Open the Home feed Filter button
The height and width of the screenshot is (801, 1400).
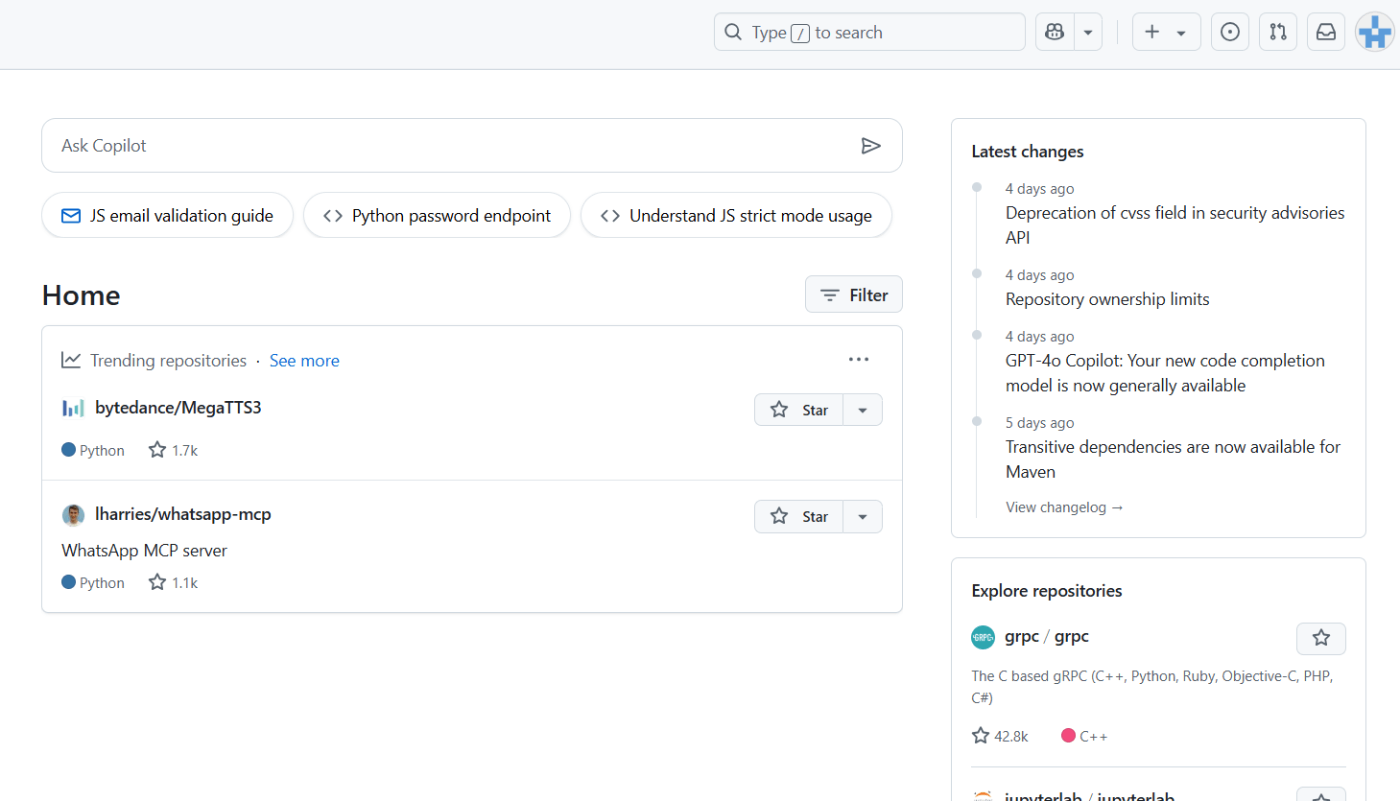point(854,295)
